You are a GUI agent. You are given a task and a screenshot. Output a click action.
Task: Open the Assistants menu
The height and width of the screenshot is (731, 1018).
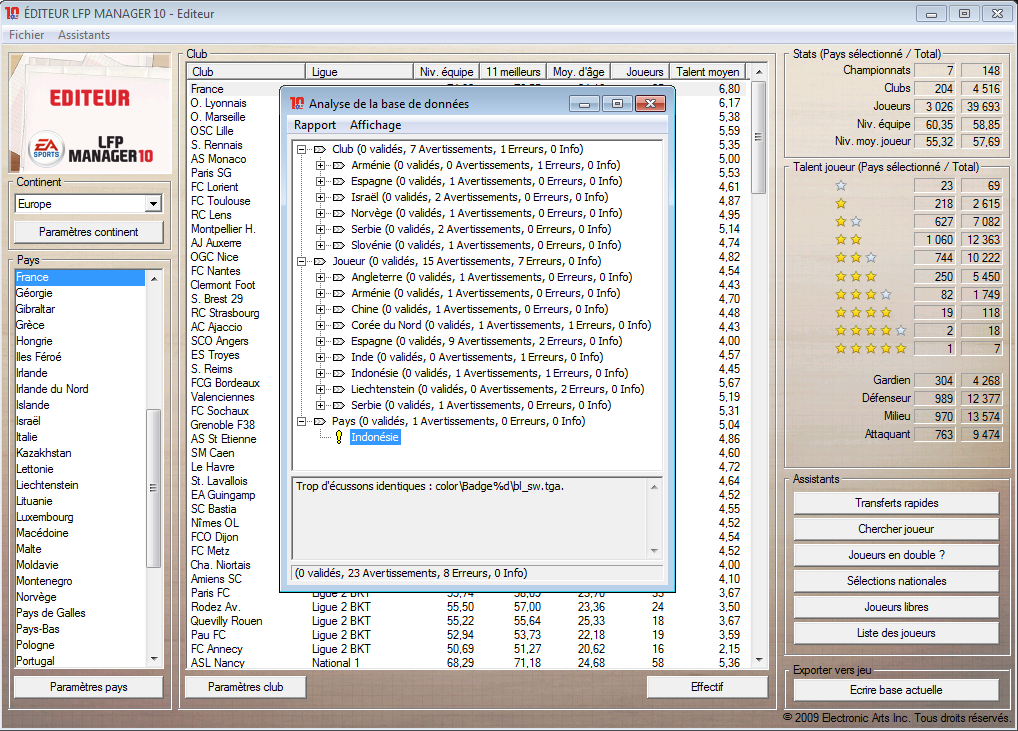[84, 35]
